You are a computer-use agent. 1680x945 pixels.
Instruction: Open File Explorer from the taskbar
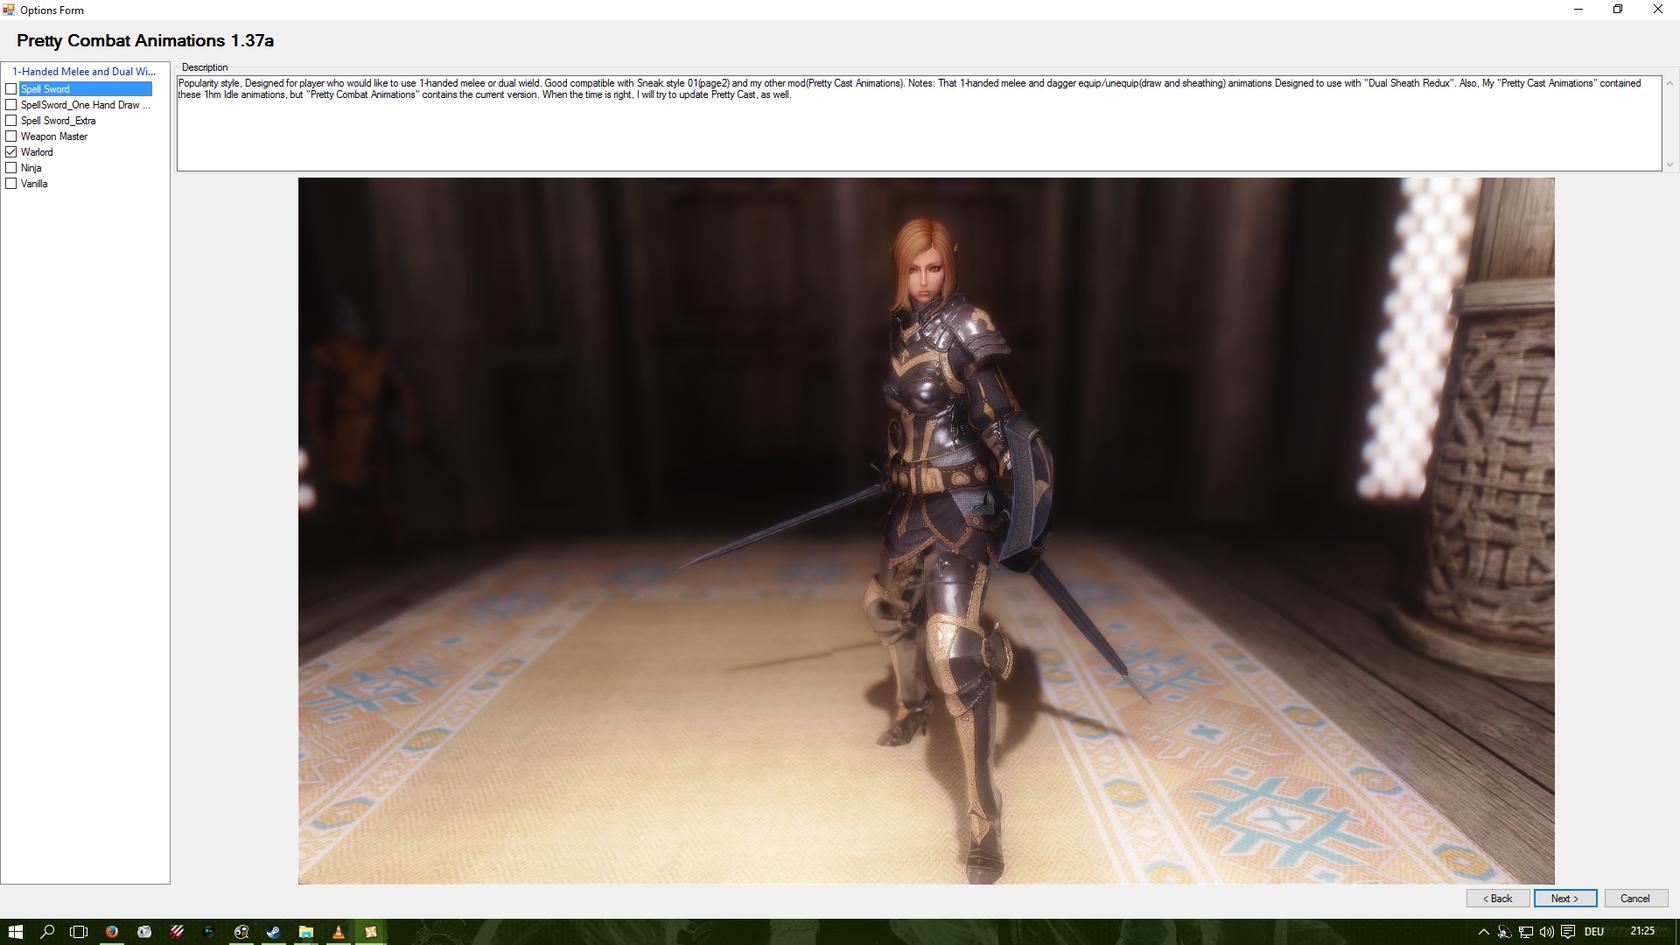(x=306, y=932)
